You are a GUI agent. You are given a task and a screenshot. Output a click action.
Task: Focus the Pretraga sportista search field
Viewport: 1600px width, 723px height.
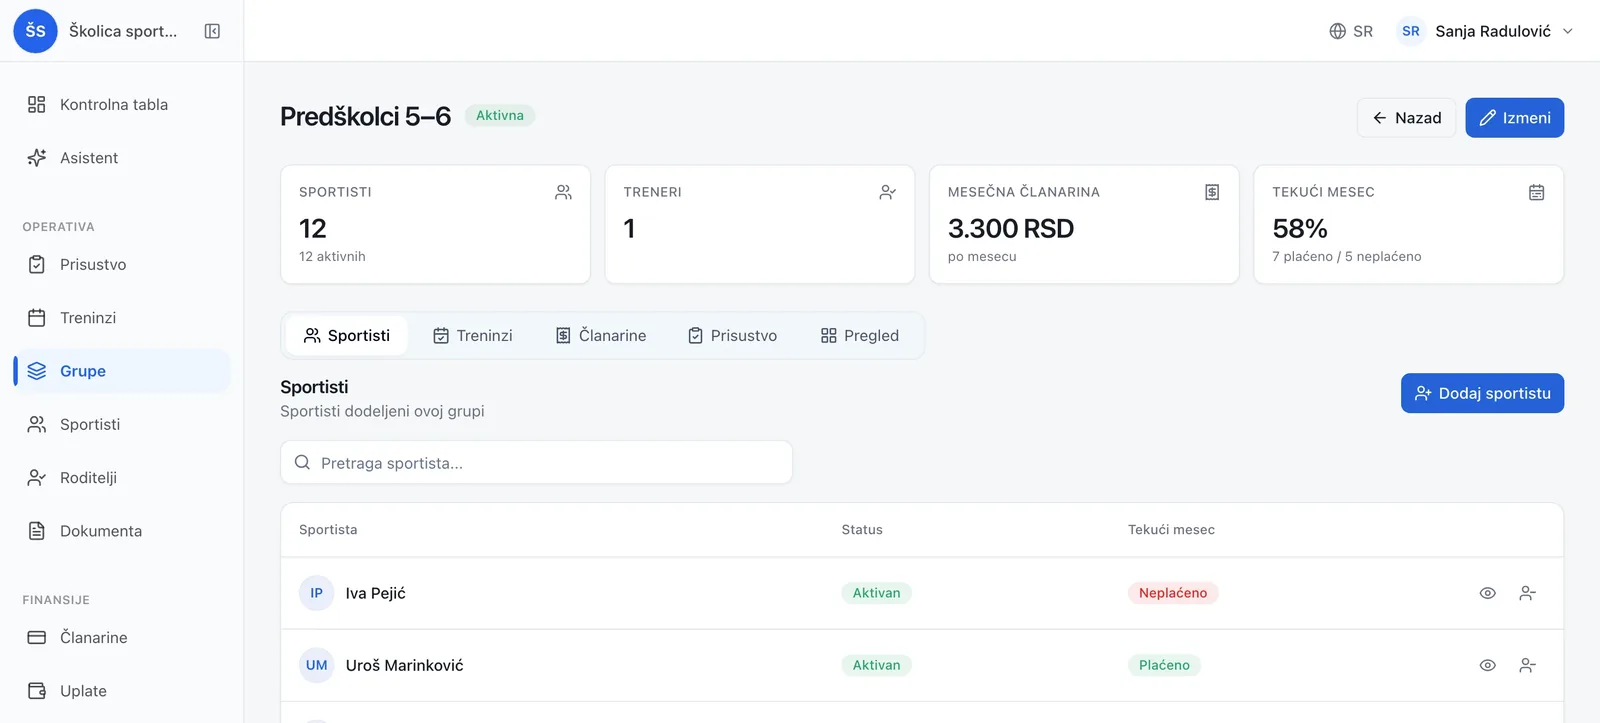[536, 463]
